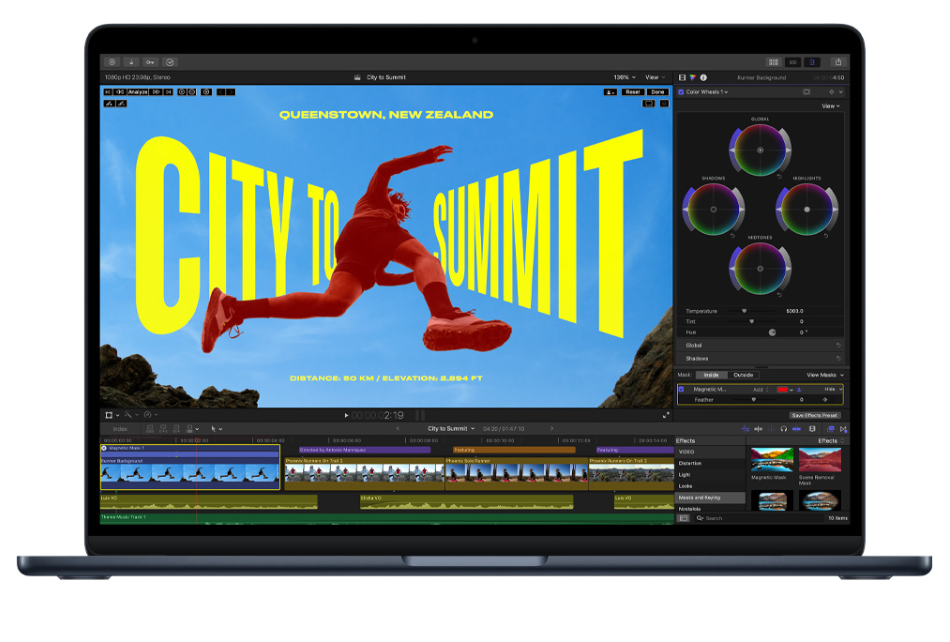The width and height of the screenshot is (950, 642).
Task: Disable the Color Wheels 1 checkbox
Action: coord(682,92)
